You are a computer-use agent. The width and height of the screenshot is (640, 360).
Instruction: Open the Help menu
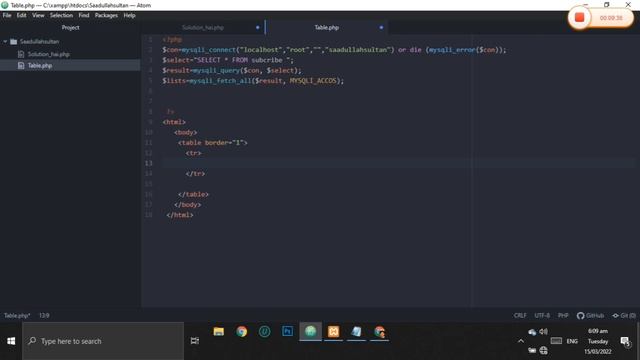(129, 15)
